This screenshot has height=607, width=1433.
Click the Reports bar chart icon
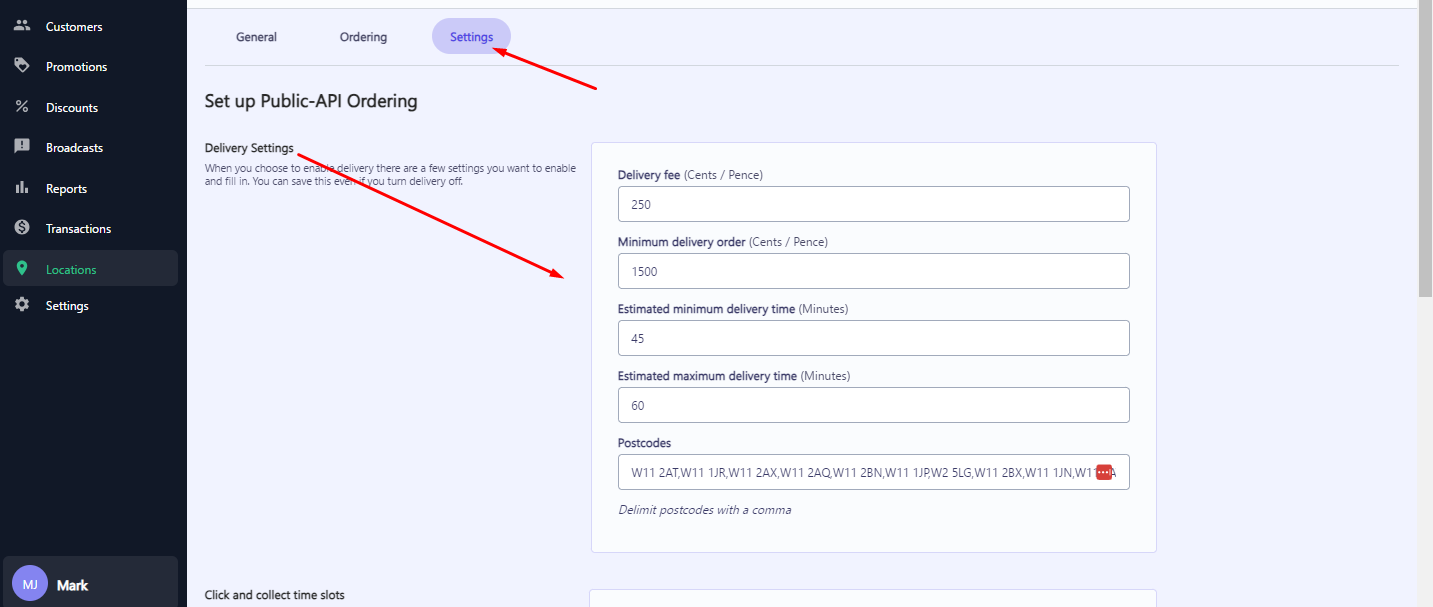tap(22, 188)
